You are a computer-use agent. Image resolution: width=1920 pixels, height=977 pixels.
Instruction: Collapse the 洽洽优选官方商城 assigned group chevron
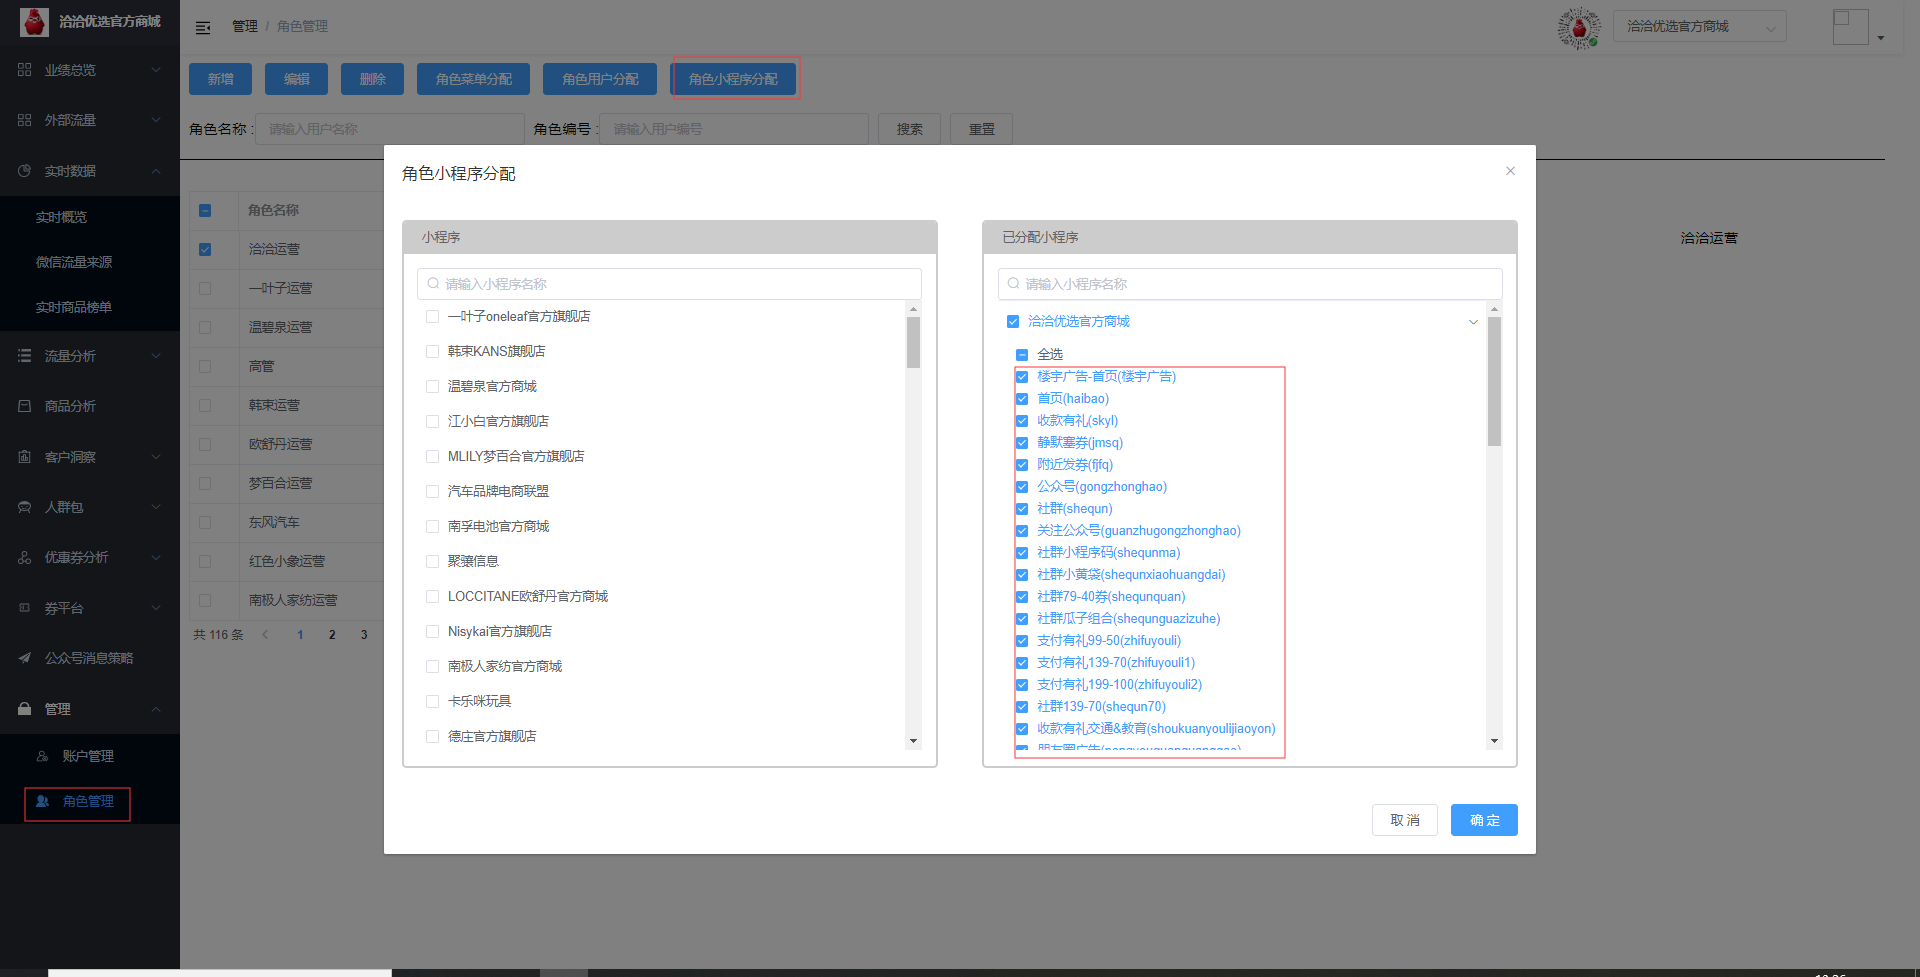1472,322
